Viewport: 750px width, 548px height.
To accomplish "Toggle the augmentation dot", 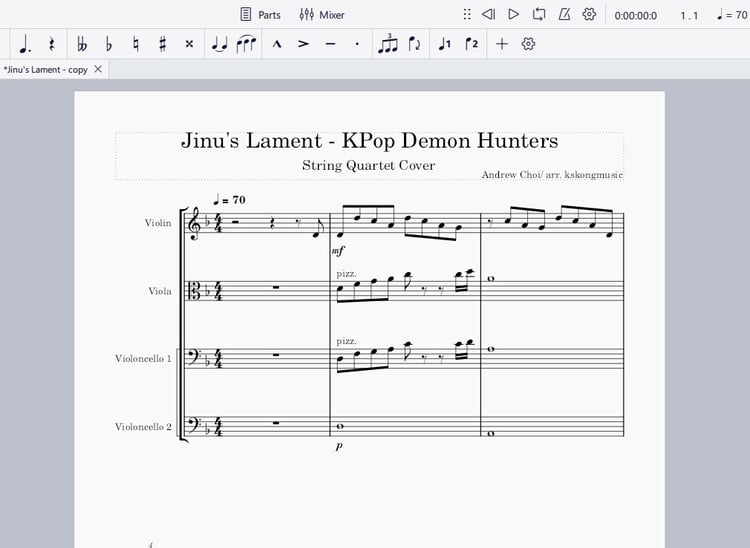I will pyautogui.click(x=24, y=44).
